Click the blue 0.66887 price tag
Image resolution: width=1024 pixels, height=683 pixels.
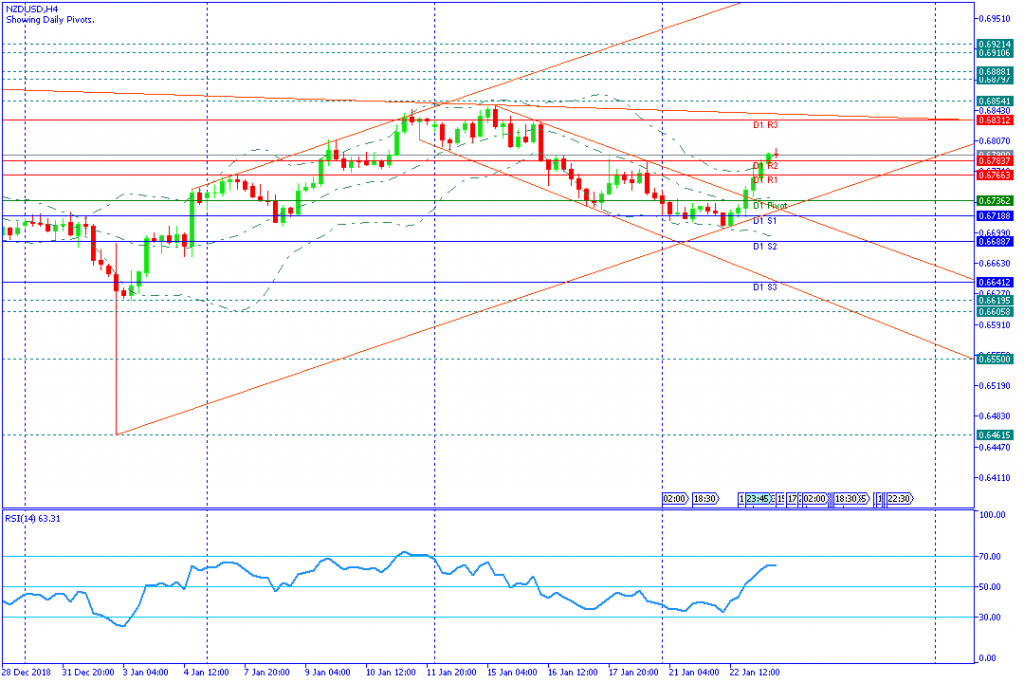(x=995, y=242)
